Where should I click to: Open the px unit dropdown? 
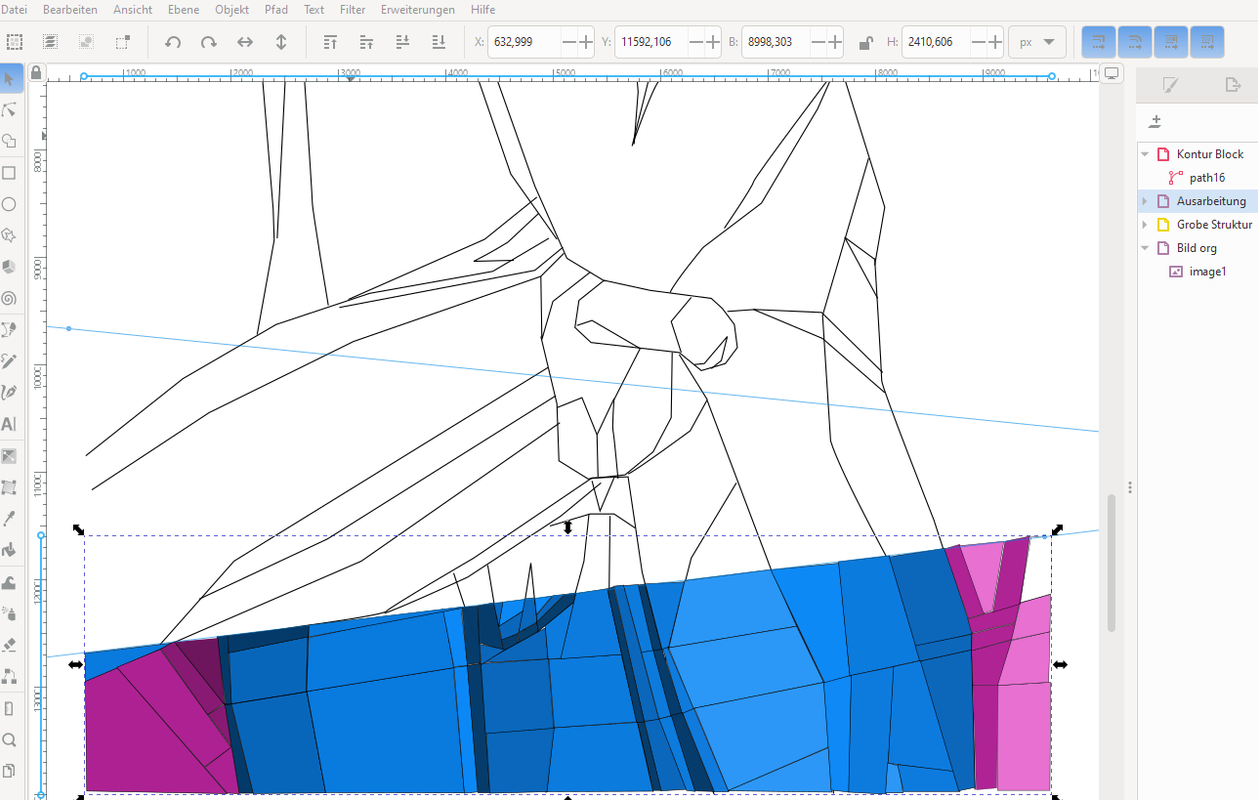click(x=1038, y=42)
